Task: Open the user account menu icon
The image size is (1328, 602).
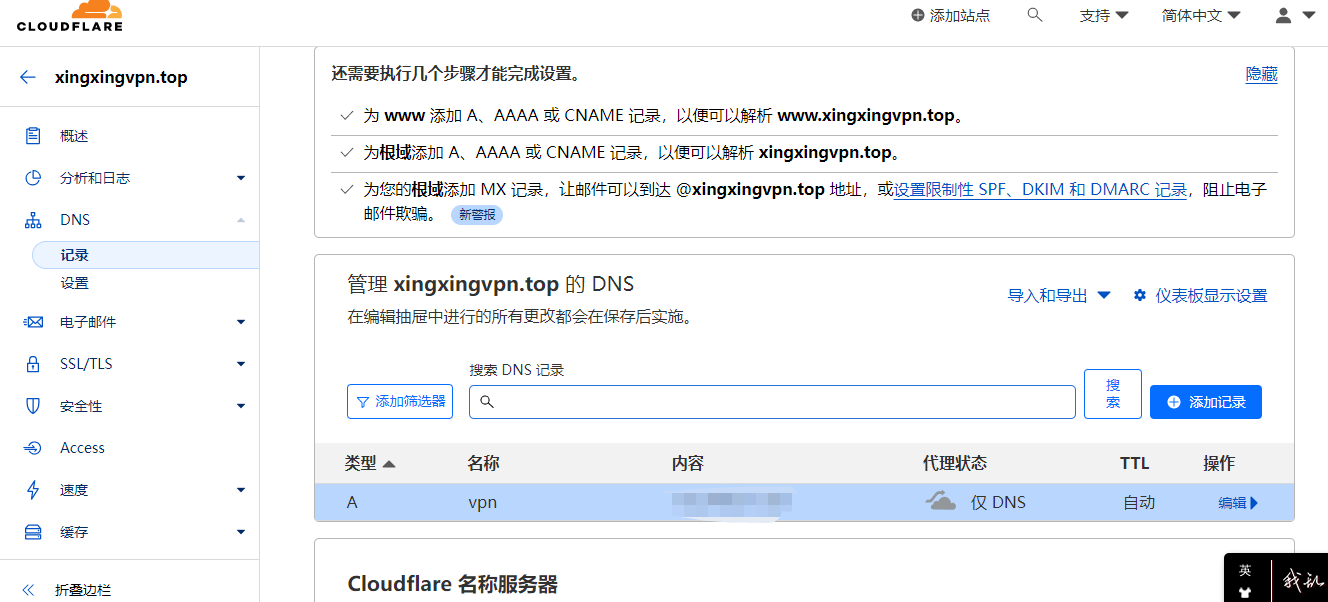Action: [x=1284, y=15]
